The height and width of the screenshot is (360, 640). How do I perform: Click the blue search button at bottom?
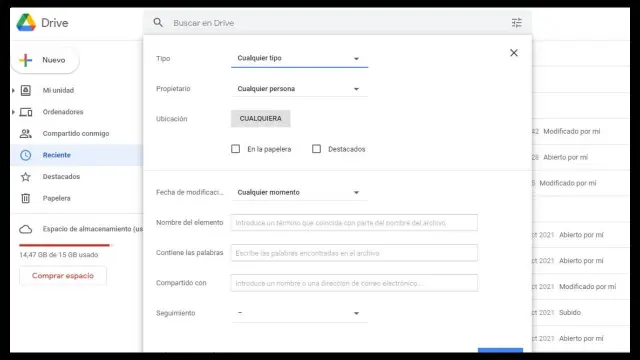coord(500,350)
